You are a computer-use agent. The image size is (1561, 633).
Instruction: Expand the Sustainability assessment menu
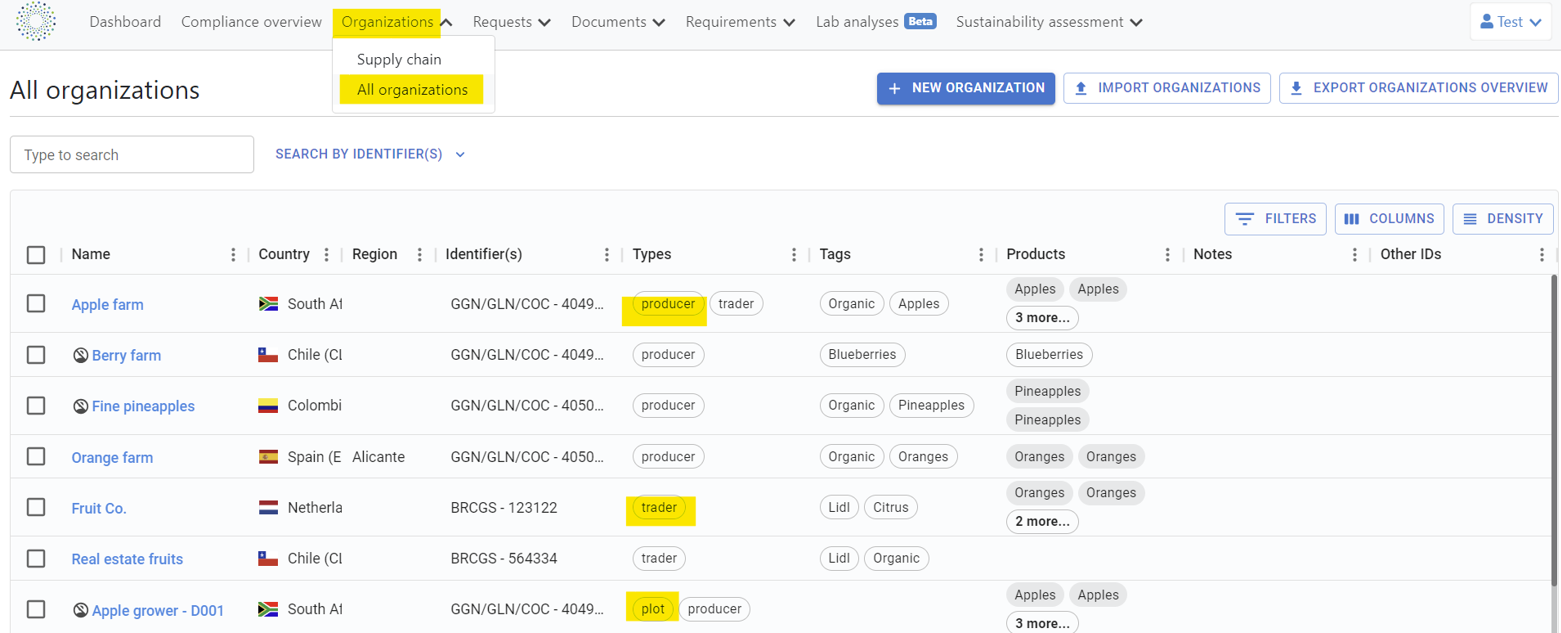click(1049, 22)
